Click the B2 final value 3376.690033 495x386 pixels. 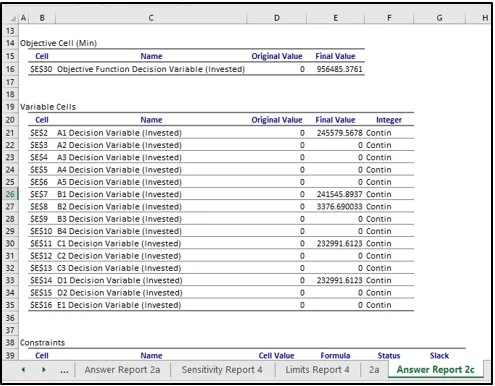click(x=339, y=206)
